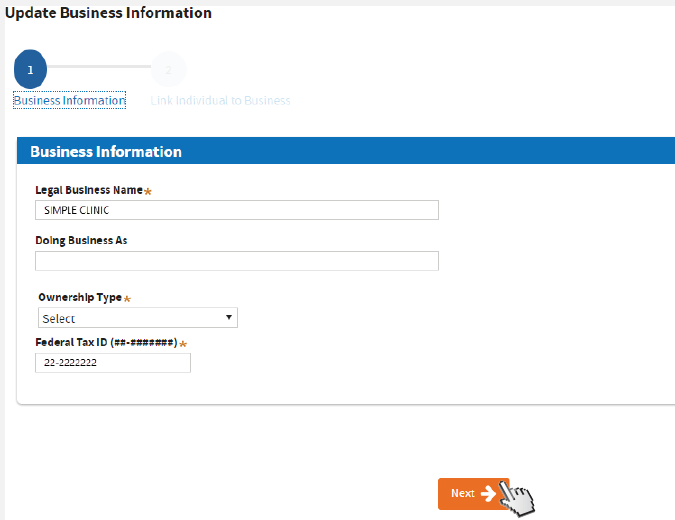Go to Link Individual to Business step
The image size is (675, 520).
tap(220, 101)
